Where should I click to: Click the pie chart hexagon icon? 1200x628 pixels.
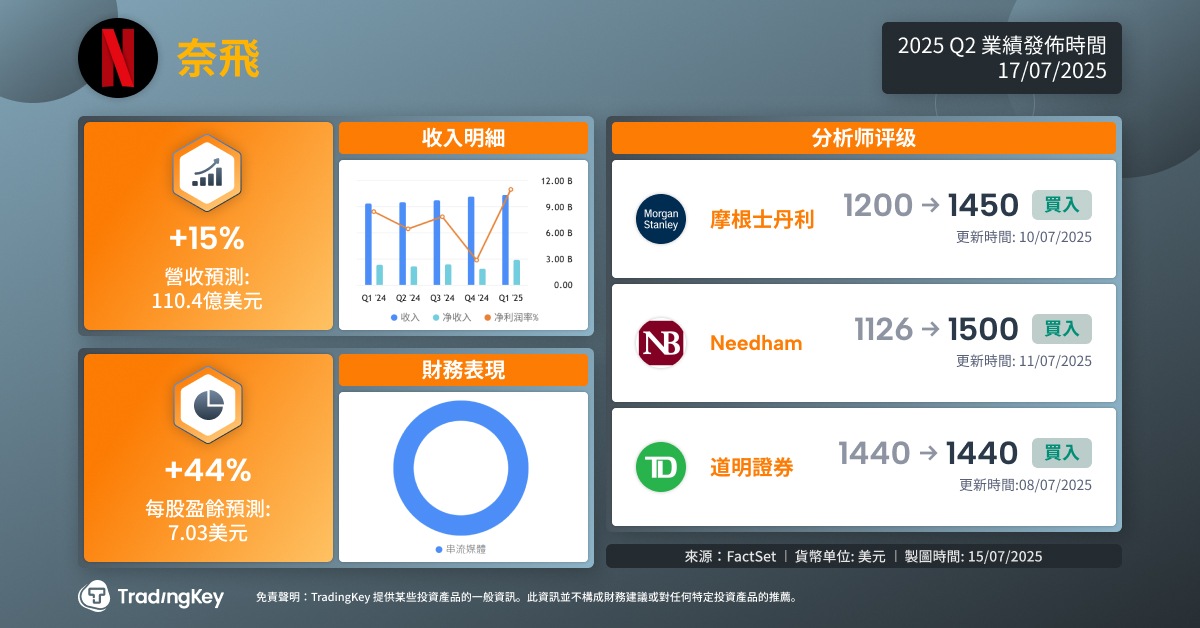pos(207,403)
